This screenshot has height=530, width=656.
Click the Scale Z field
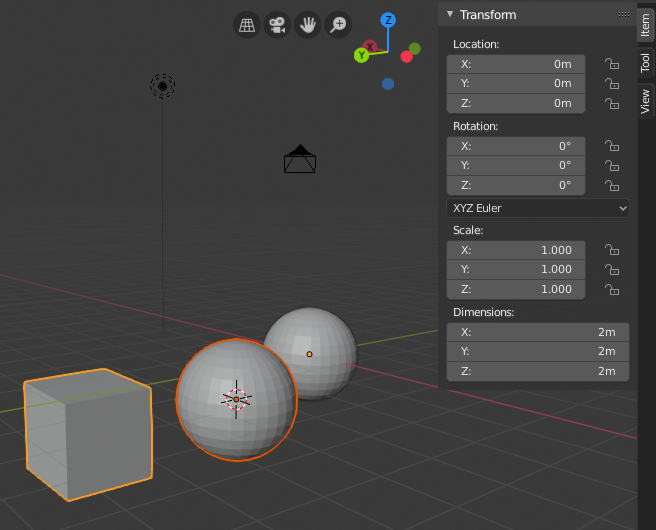[516, 289]
